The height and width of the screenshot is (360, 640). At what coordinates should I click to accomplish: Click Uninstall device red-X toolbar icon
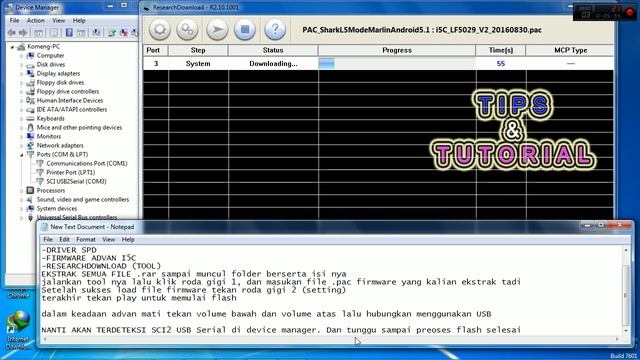124,33
